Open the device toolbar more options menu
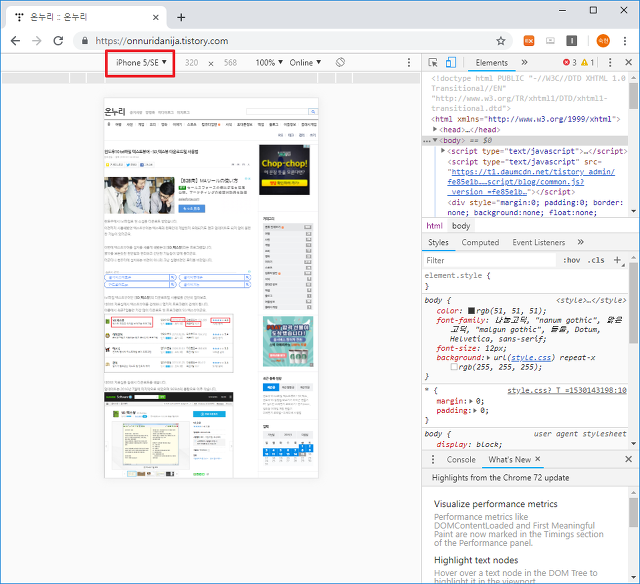 coord(409,62)
